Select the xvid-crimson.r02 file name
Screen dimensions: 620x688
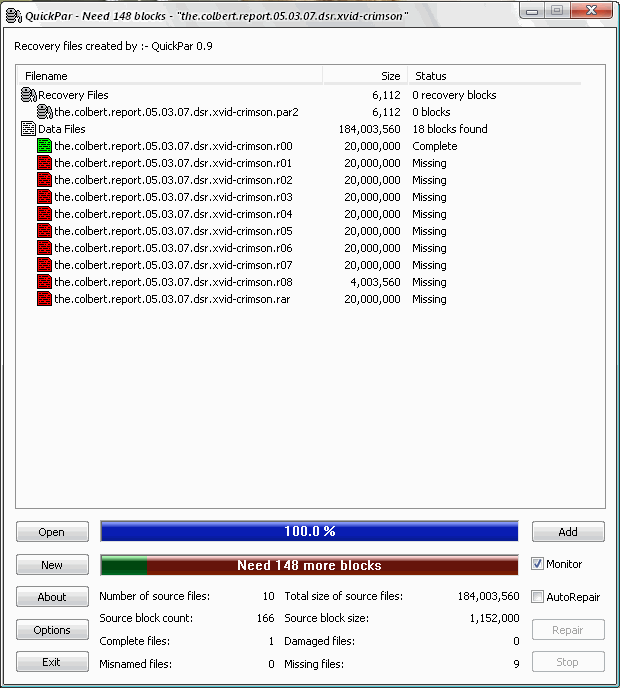173,180
